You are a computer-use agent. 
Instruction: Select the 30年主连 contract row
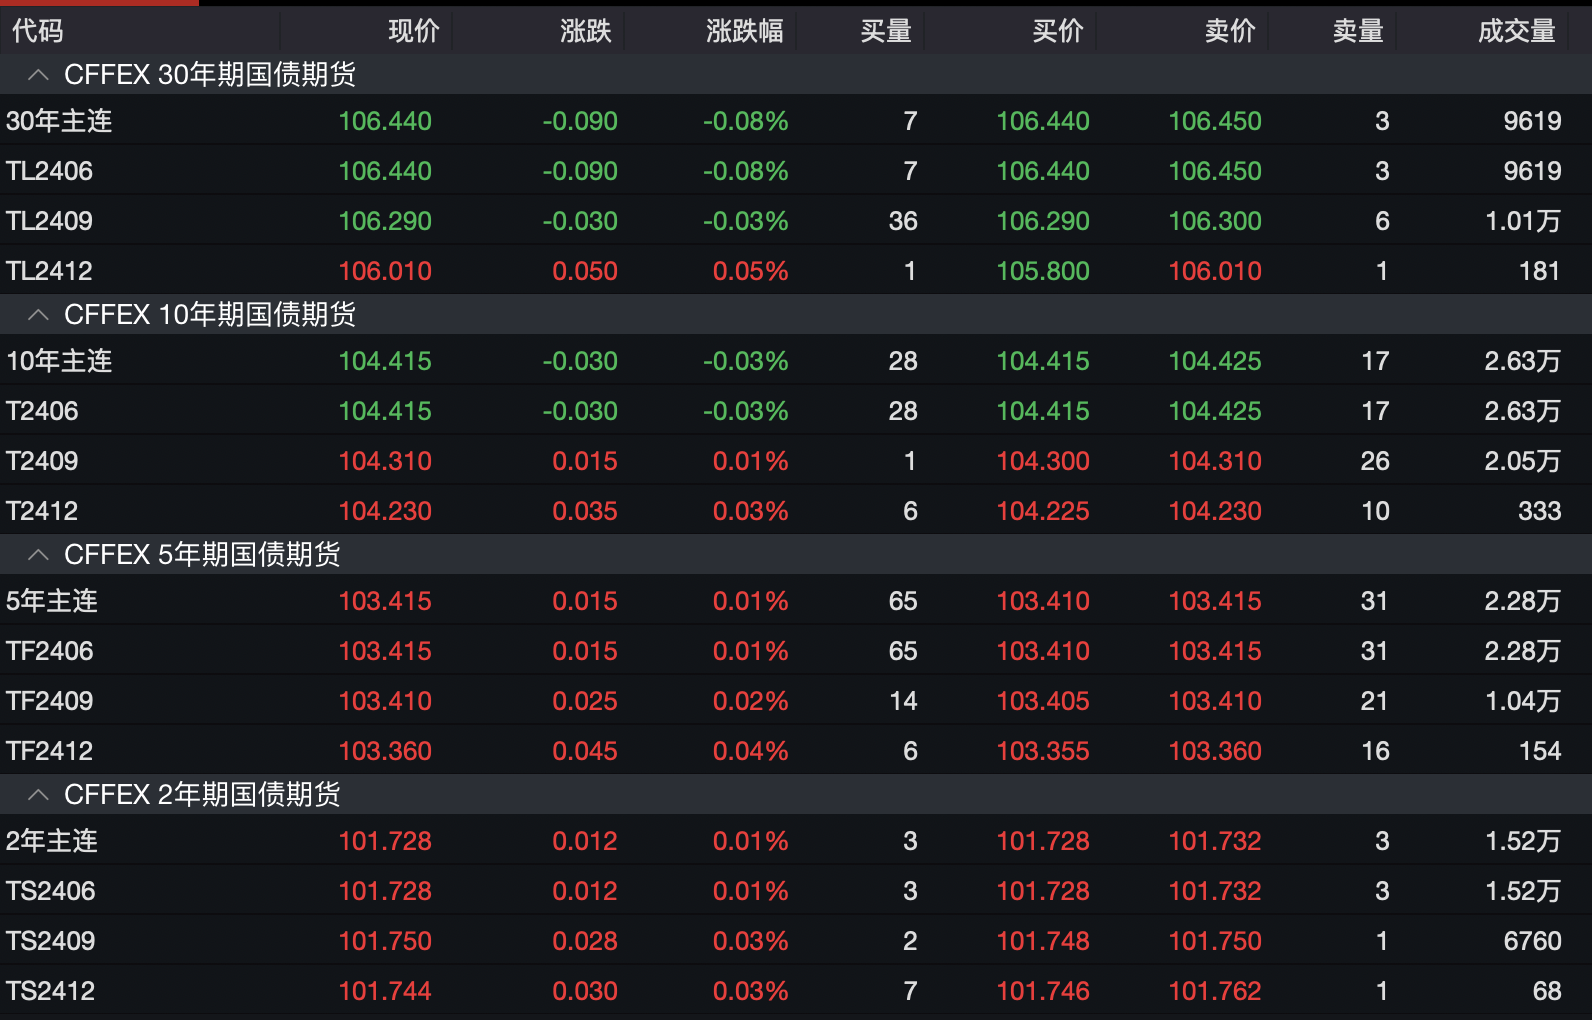pos(796,121)
